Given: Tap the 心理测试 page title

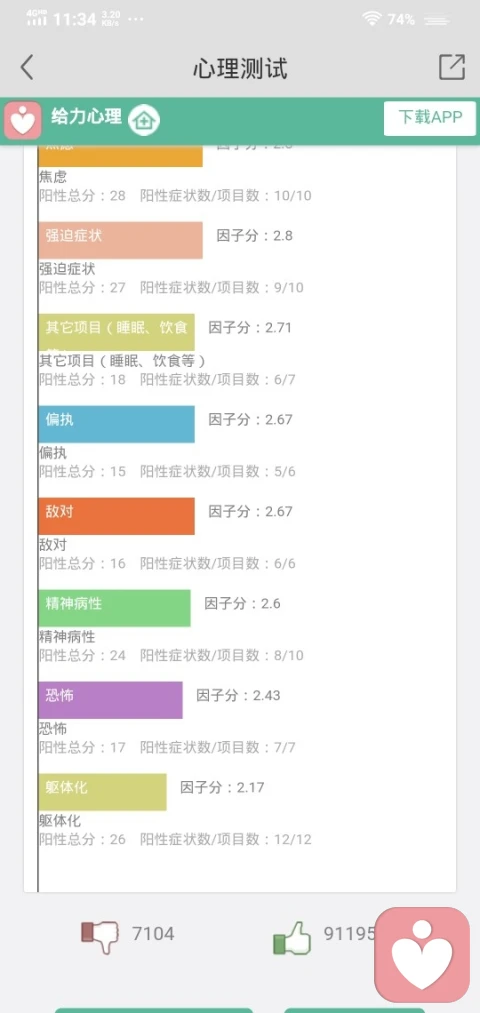Looking at the screenshot, I should pos(240,68).
